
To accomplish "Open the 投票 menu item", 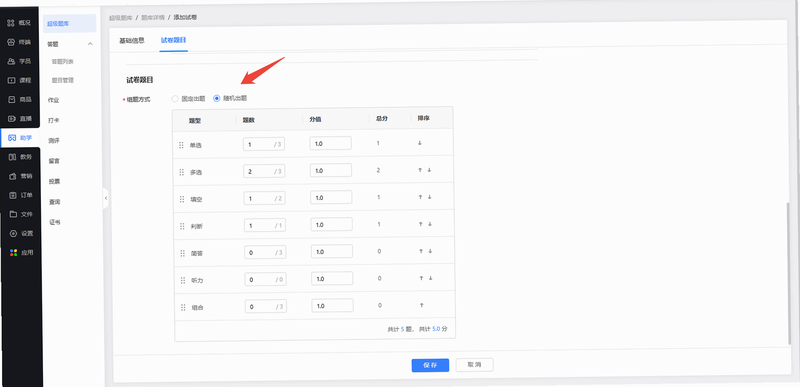I will pyautogui.click(x=55, y=182).
